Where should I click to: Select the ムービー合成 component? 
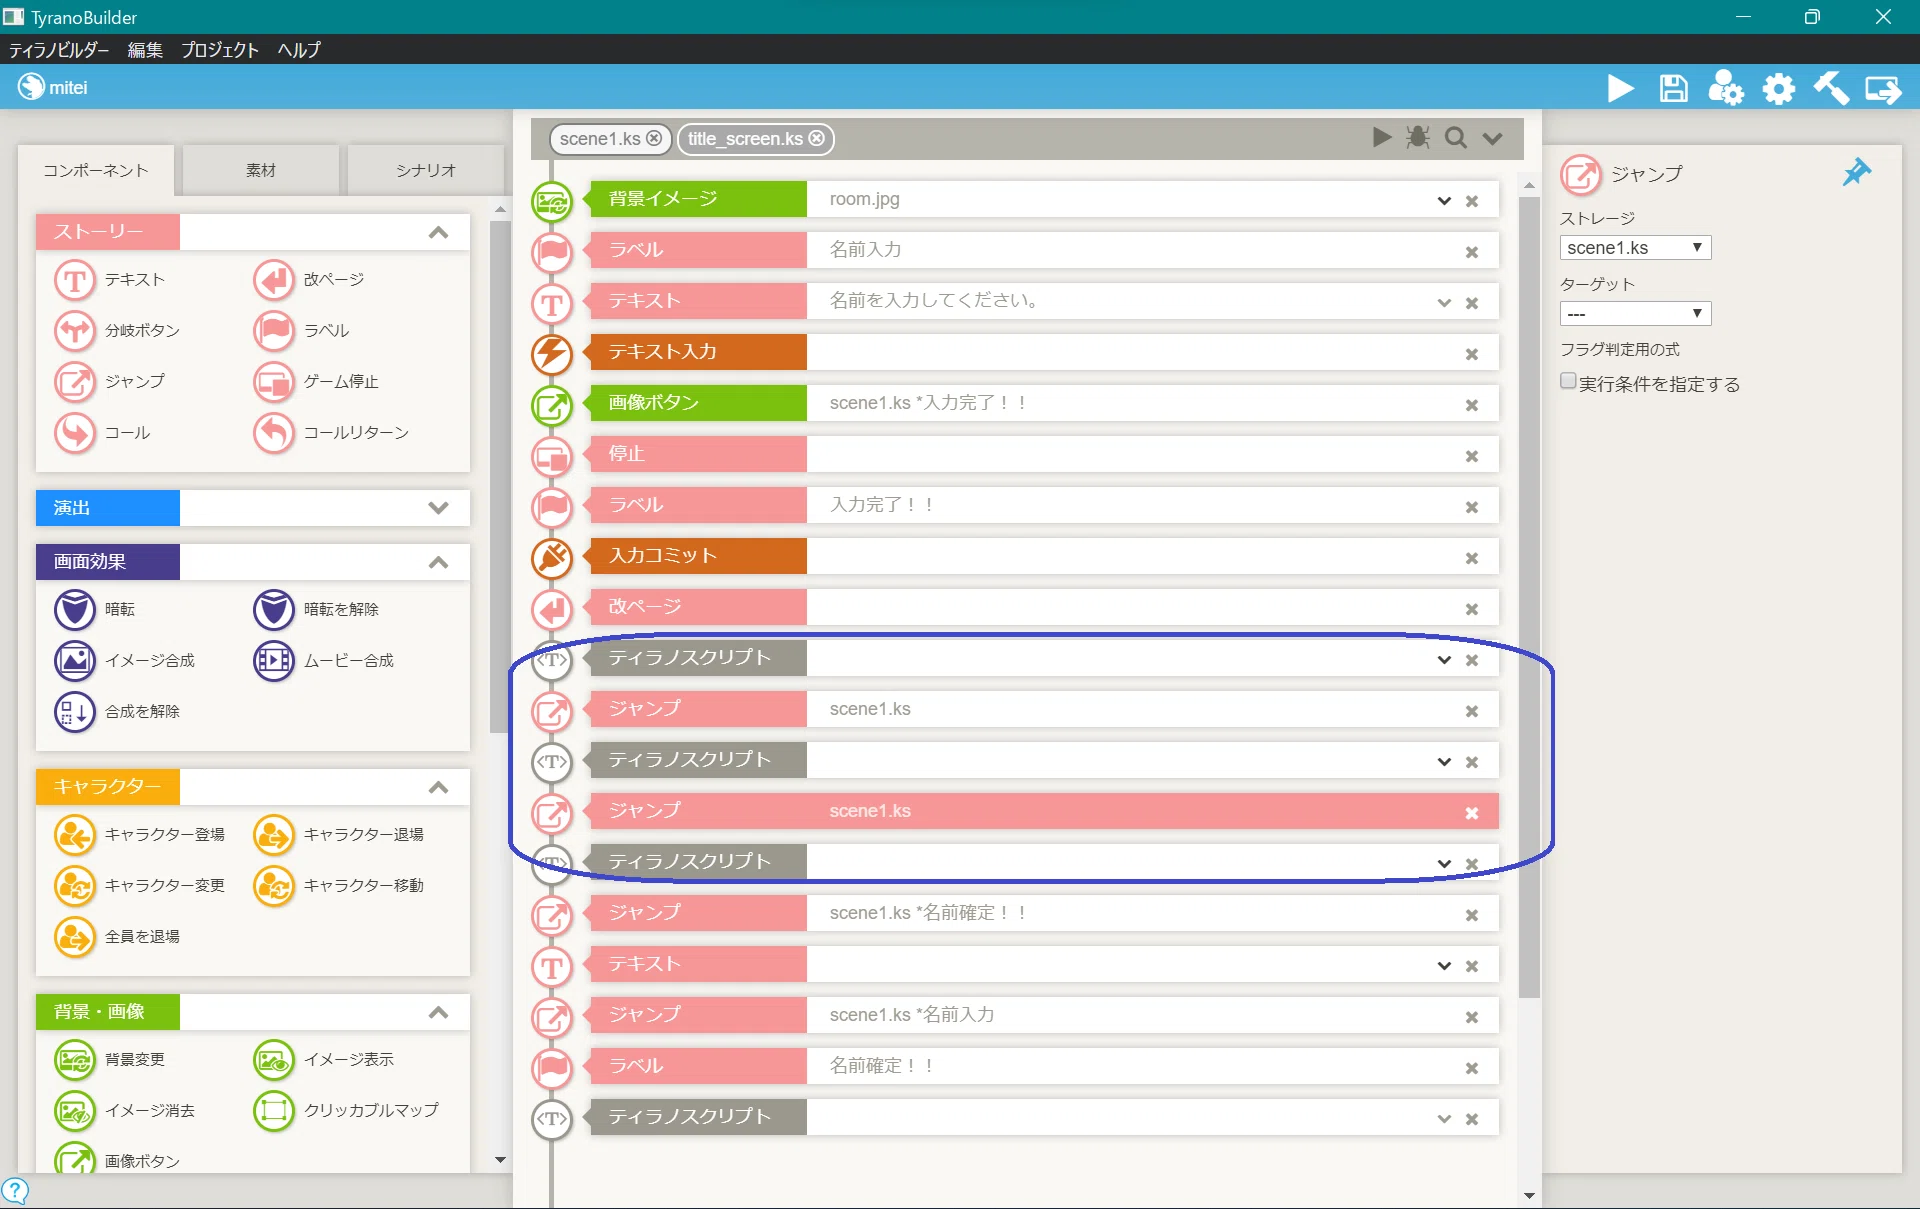click(x=324, y=661)
